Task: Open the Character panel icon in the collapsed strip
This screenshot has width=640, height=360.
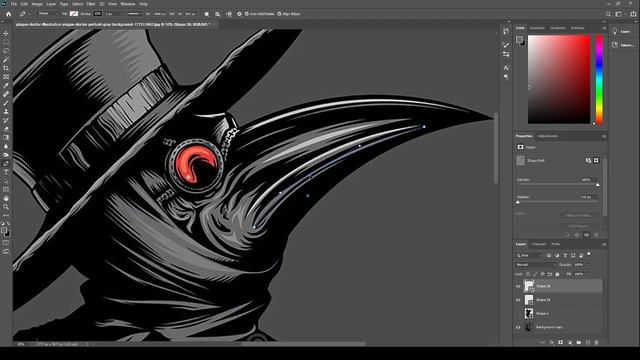Action: [x=506, y=68]
